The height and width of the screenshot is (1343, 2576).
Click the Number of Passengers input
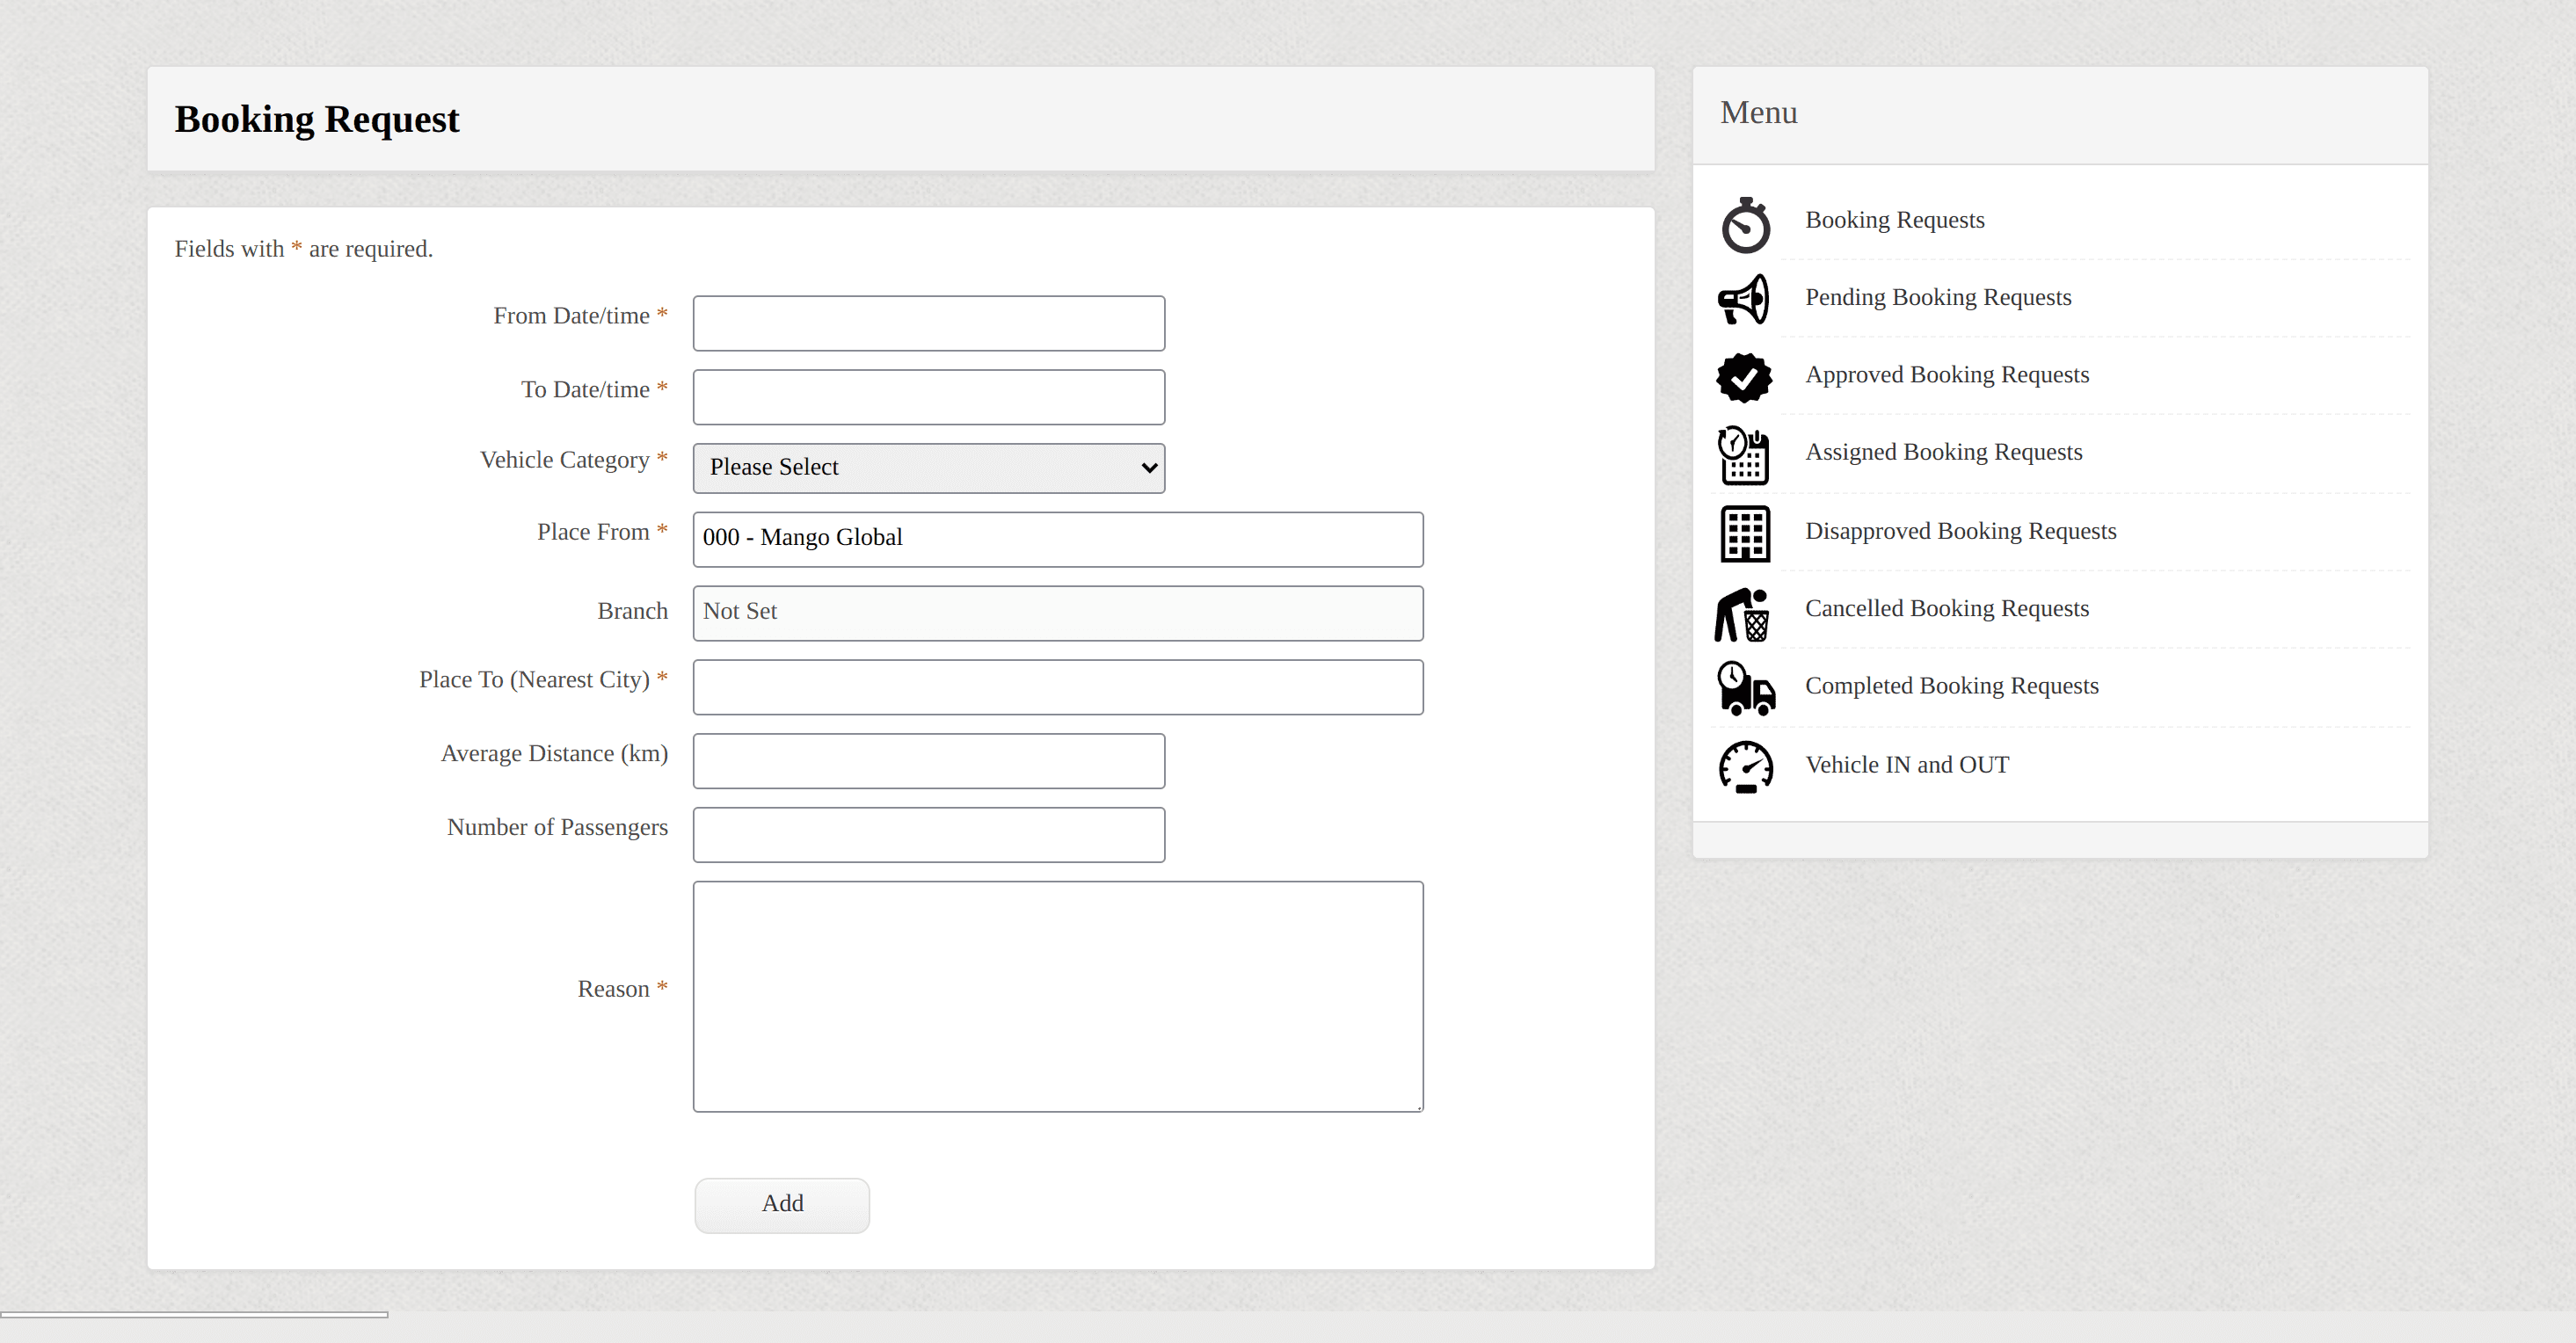(x=929, y=835)
